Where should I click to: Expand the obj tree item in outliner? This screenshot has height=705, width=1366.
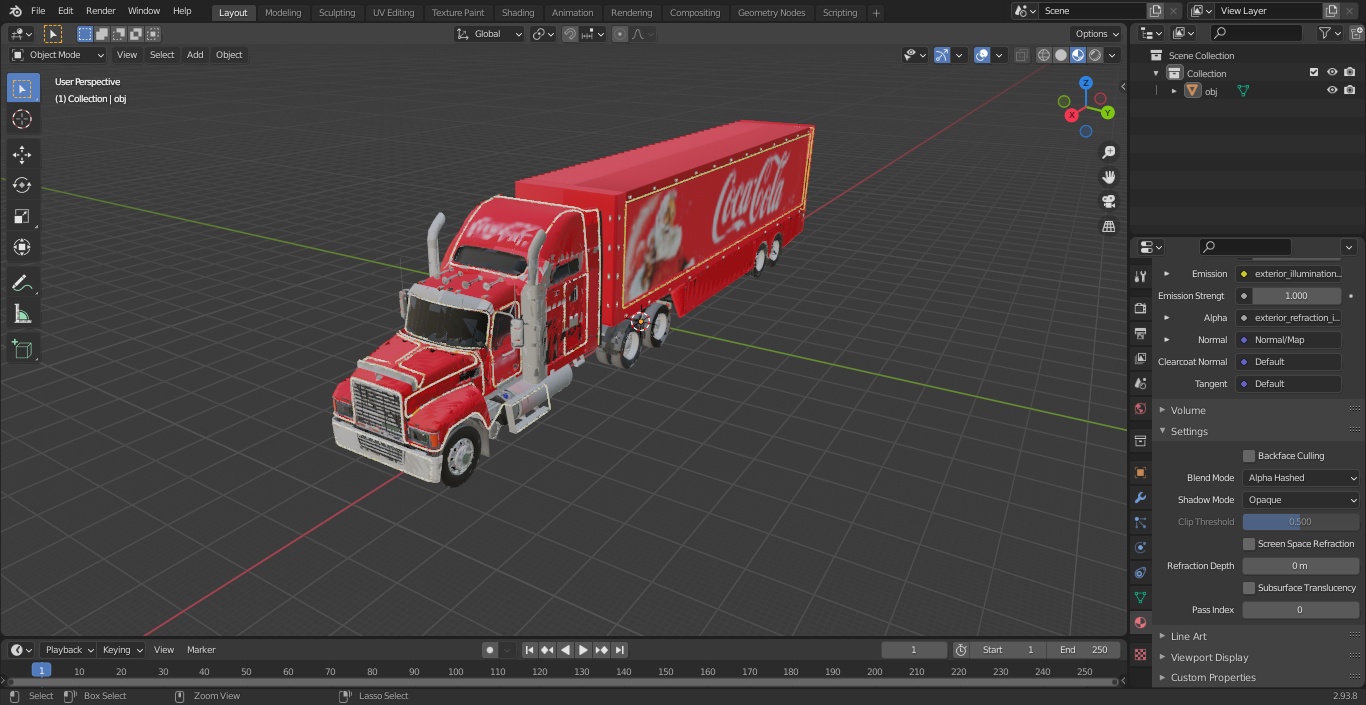pyautogui.click(x=1174, y=91)
